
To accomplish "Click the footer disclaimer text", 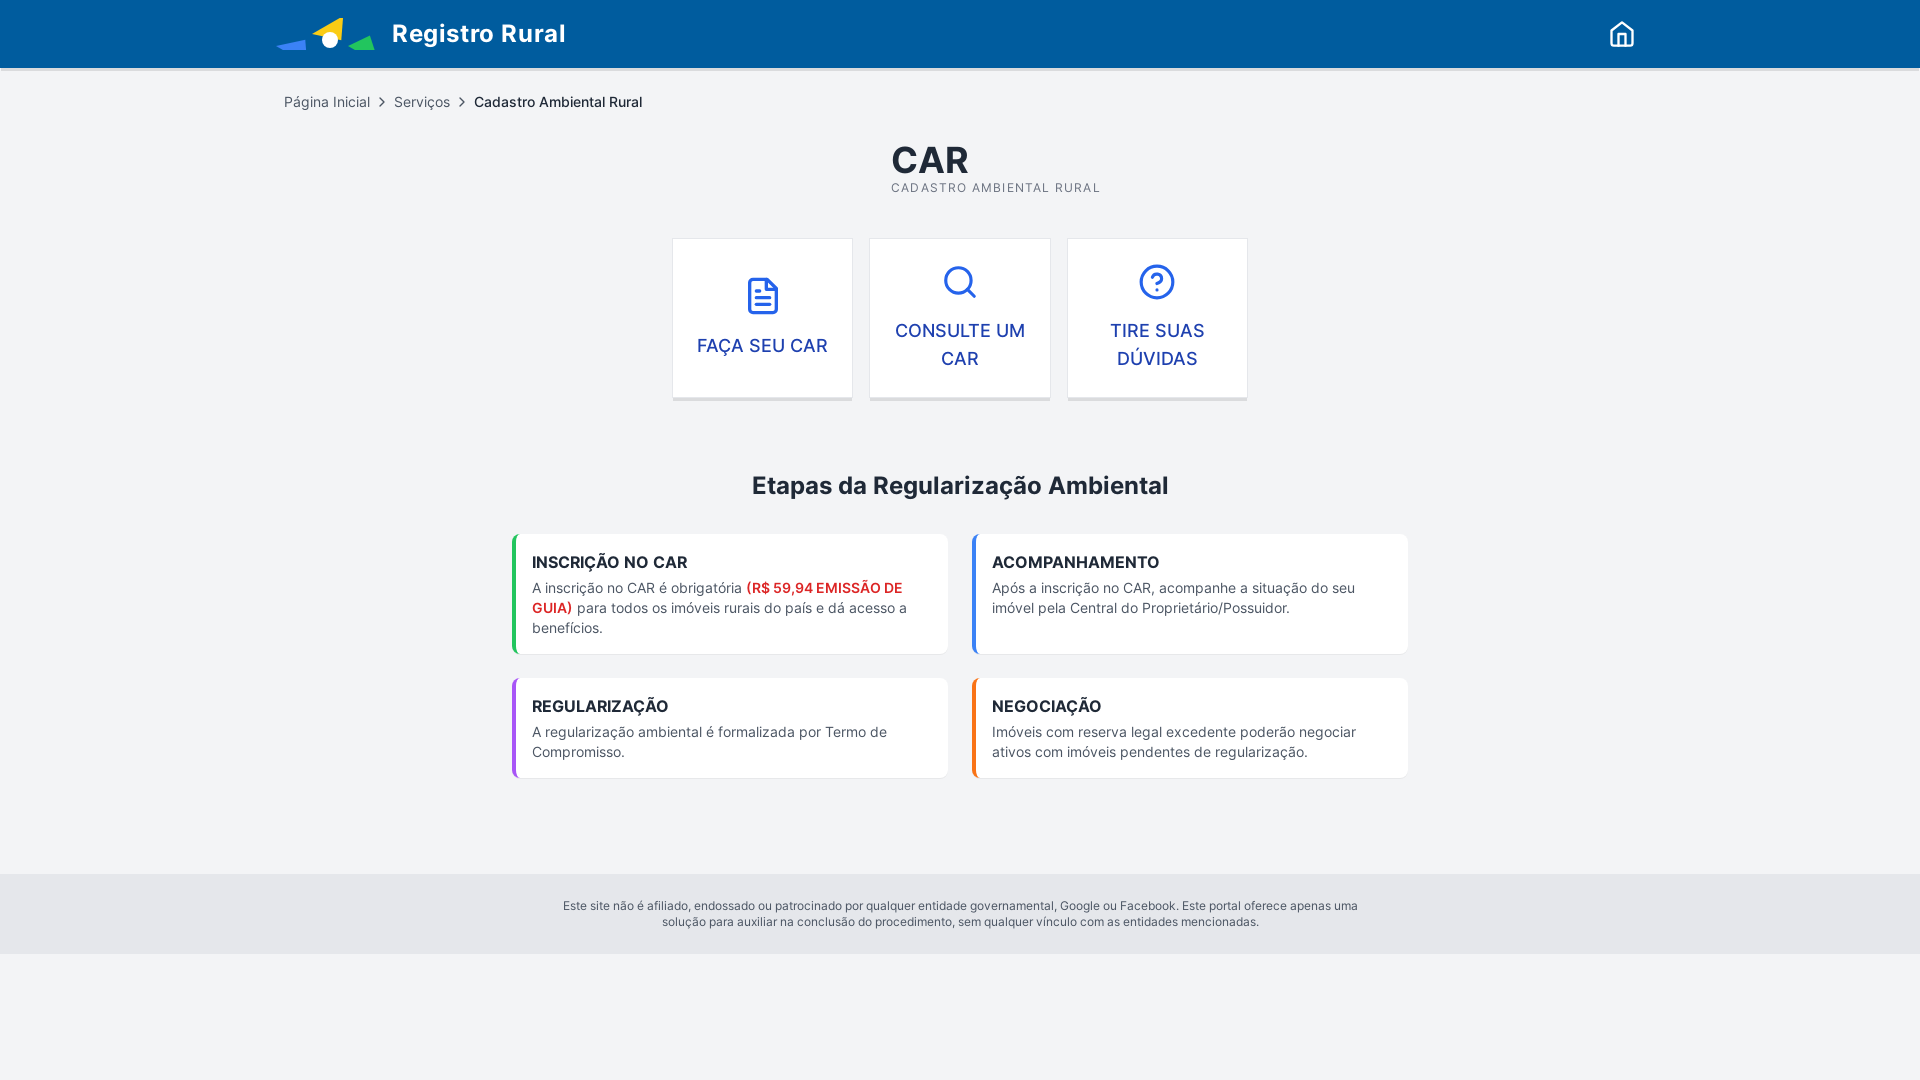I will click(x=960, y=914).
